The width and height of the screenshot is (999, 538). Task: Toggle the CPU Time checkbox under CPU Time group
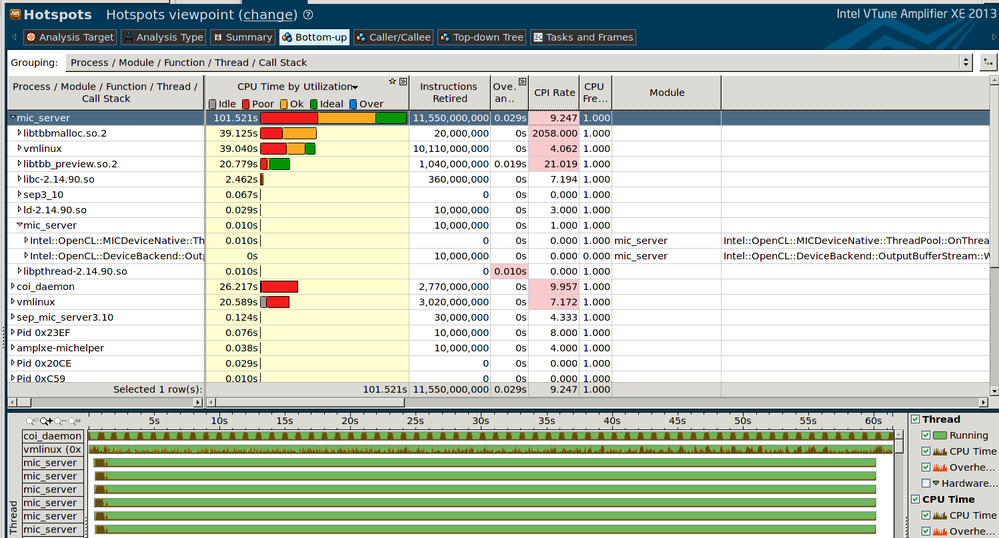pyautogui.click(x=926, y=515)
